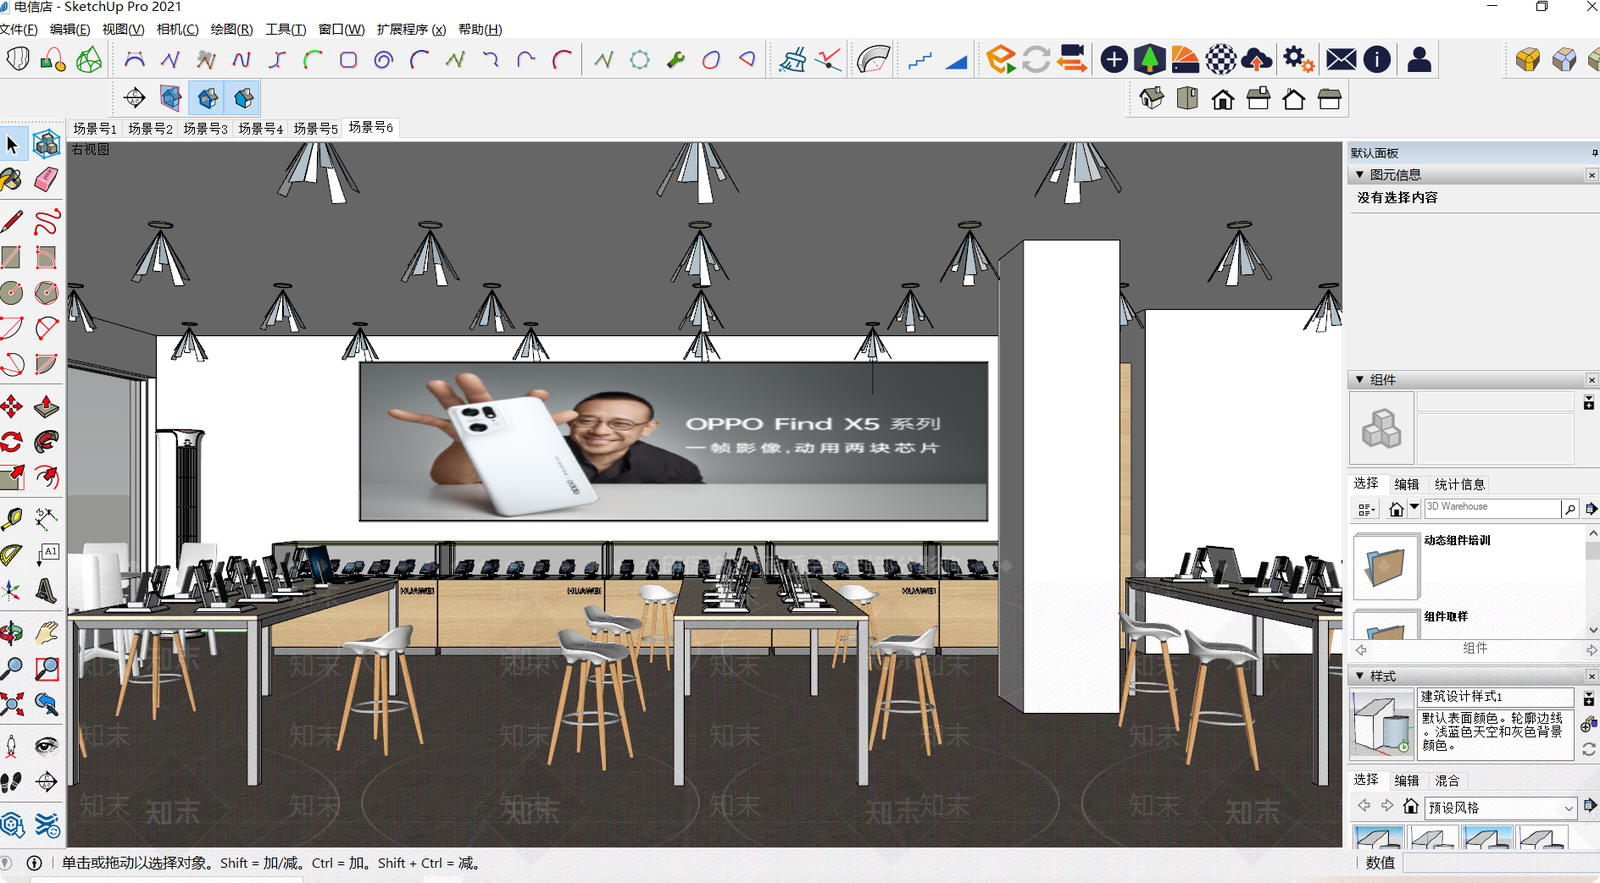Open the user account silhouette icon
1600x883 pixels.
(x=1419, y=60)
